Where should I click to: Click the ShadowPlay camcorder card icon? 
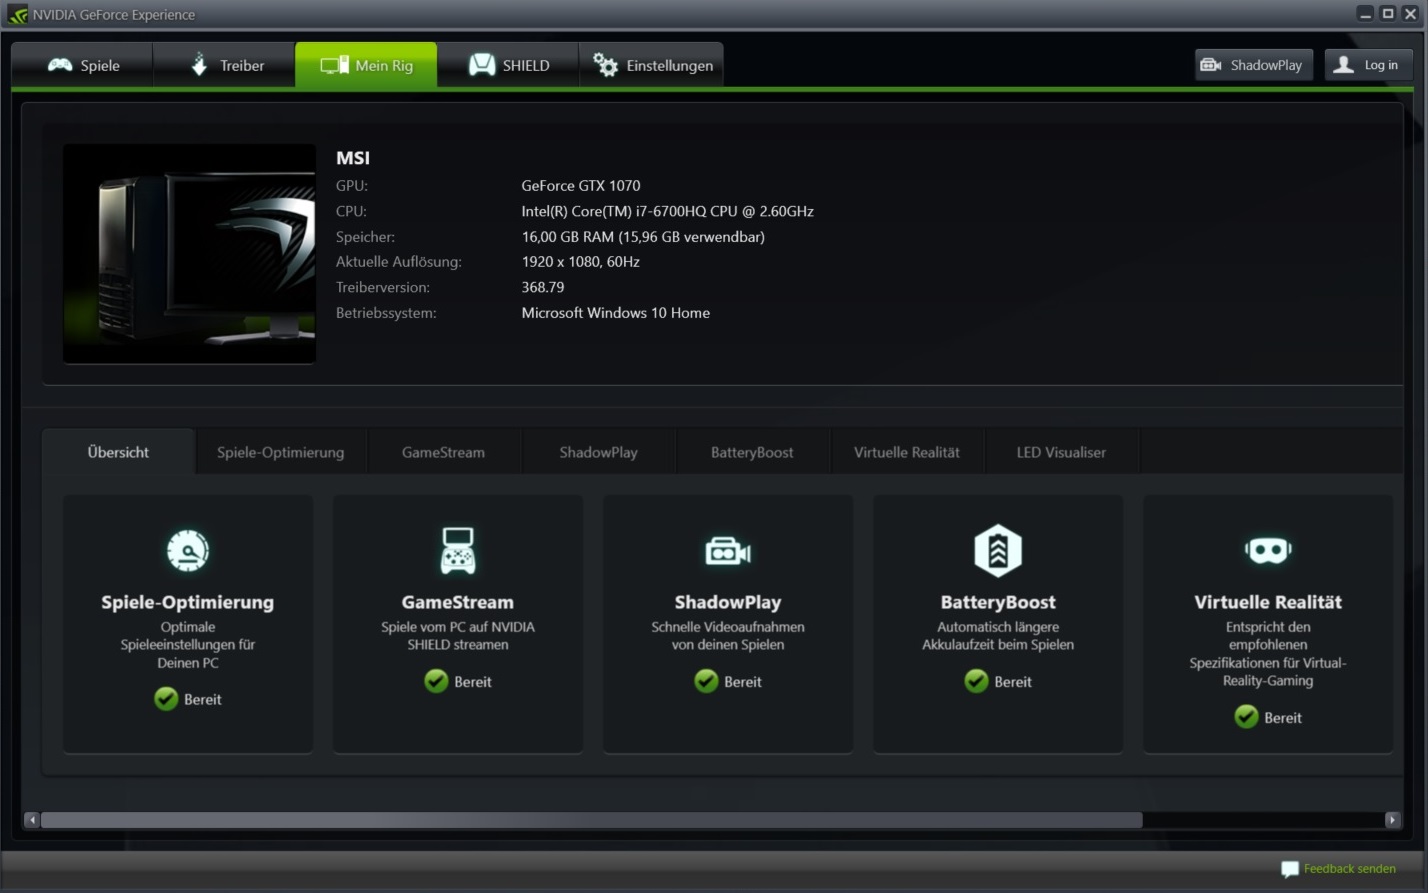728,551
